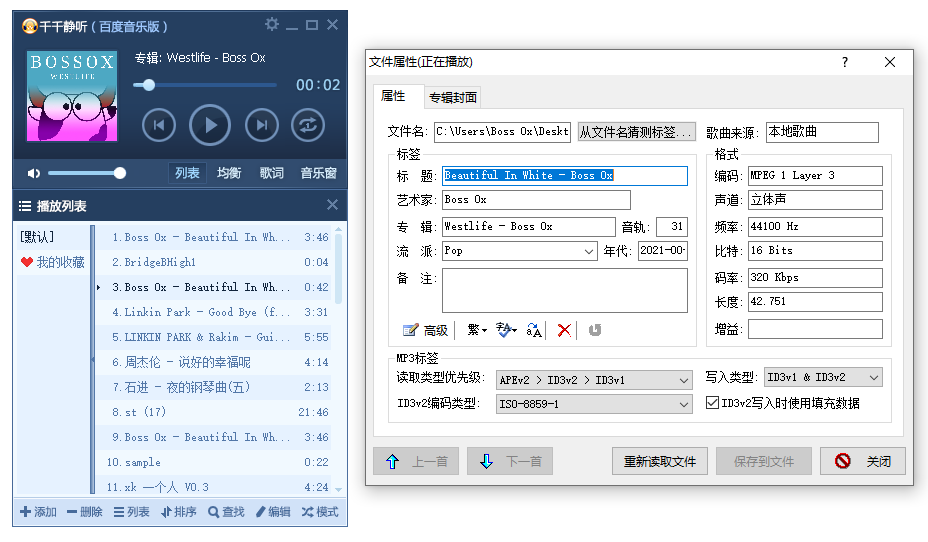Click the 文件名 path field
Image resolution: width=928 pixels, height=542 pixels.
pos(502,131)
